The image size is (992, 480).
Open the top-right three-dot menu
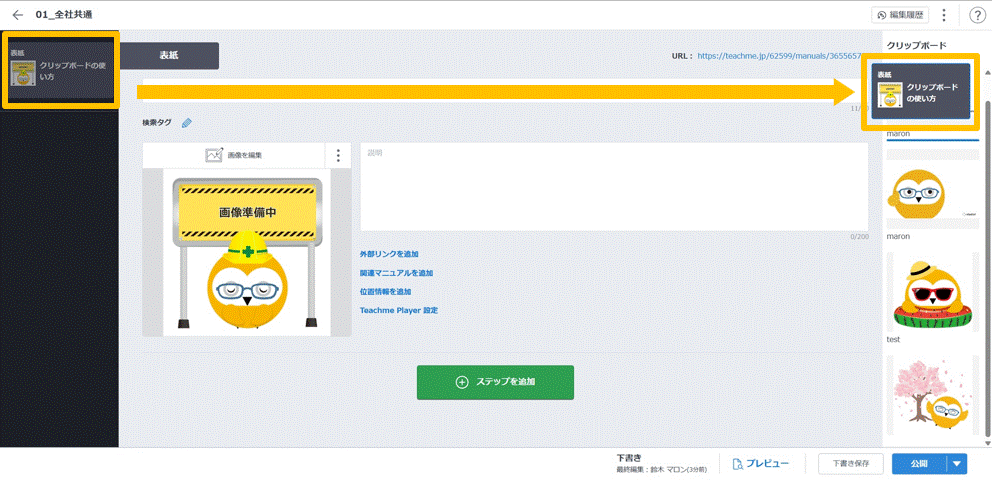pos(944,15)
